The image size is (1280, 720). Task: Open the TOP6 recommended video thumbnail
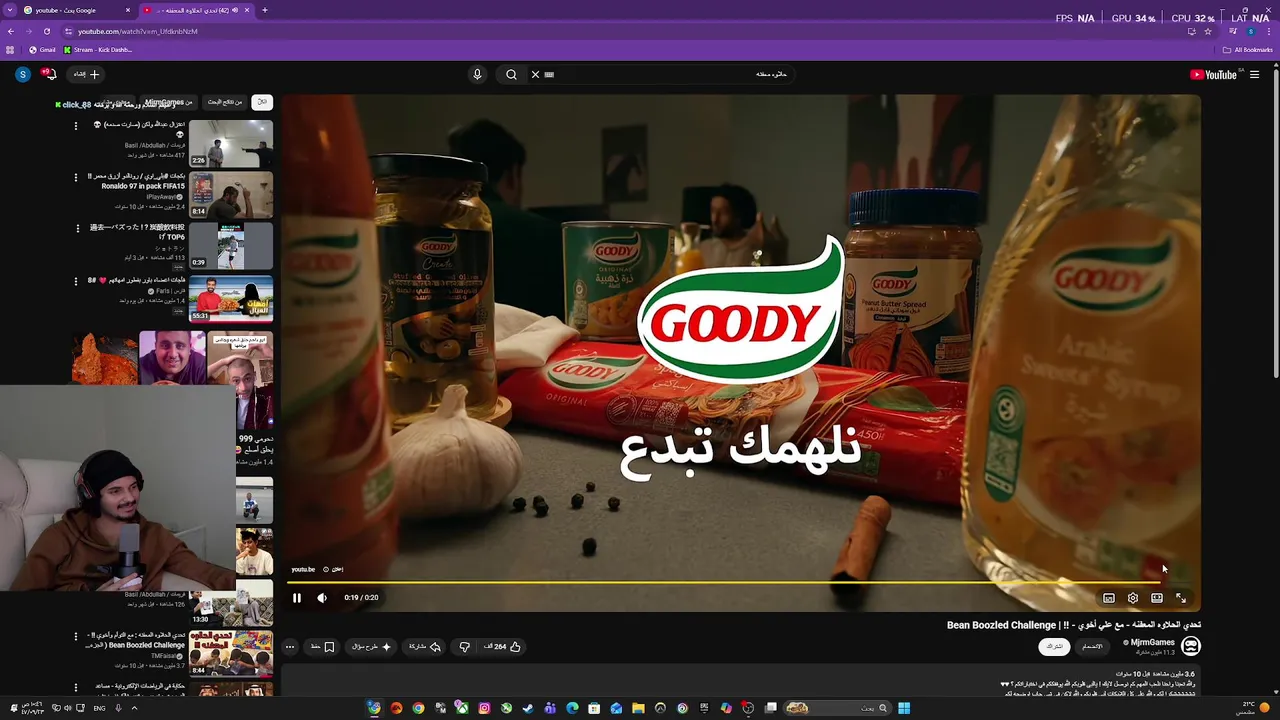click(231, 246)
